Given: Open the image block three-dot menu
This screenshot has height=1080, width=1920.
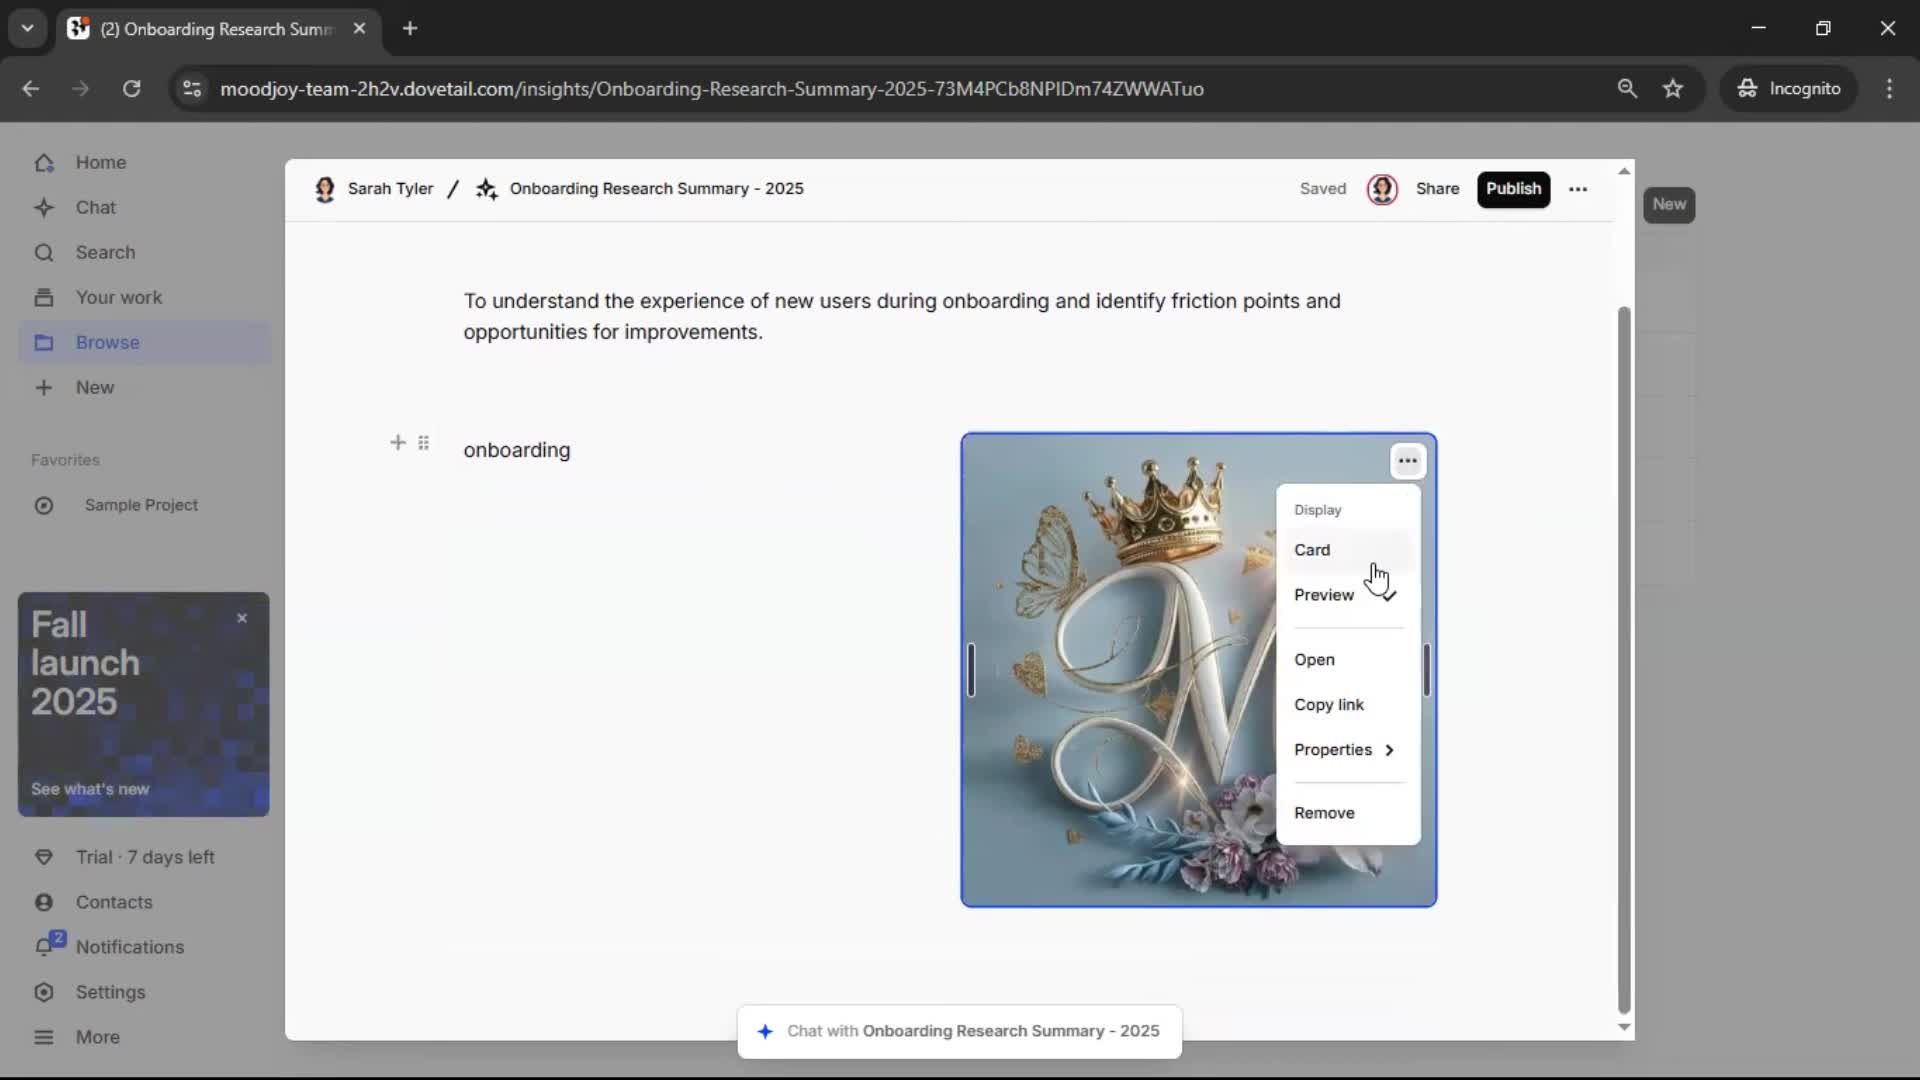Looking at the screenshot, I should (x=1407, y=461).
